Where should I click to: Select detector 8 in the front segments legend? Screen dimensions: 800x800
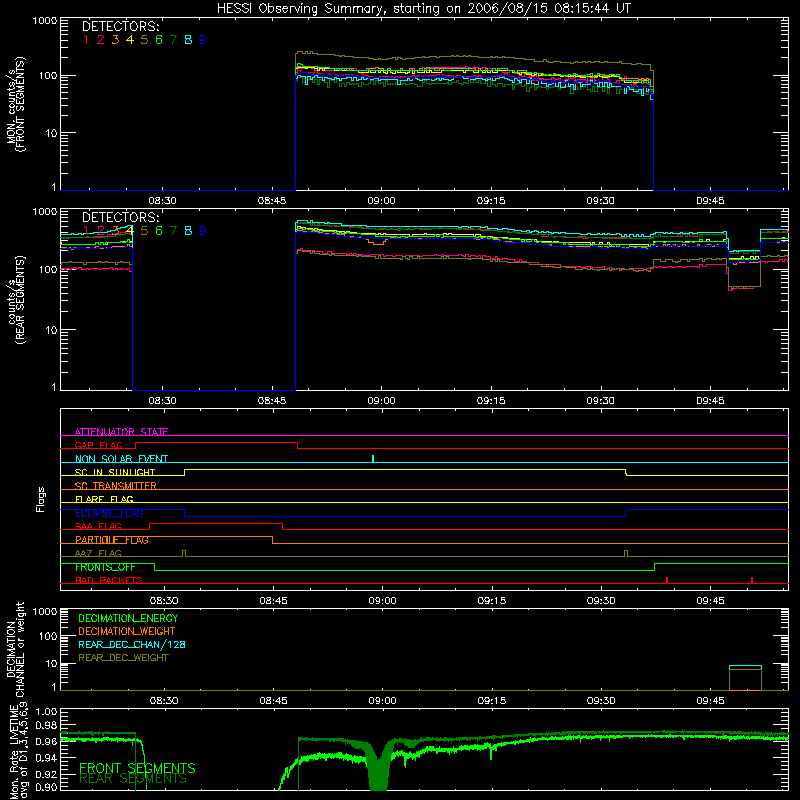point(188,40)
